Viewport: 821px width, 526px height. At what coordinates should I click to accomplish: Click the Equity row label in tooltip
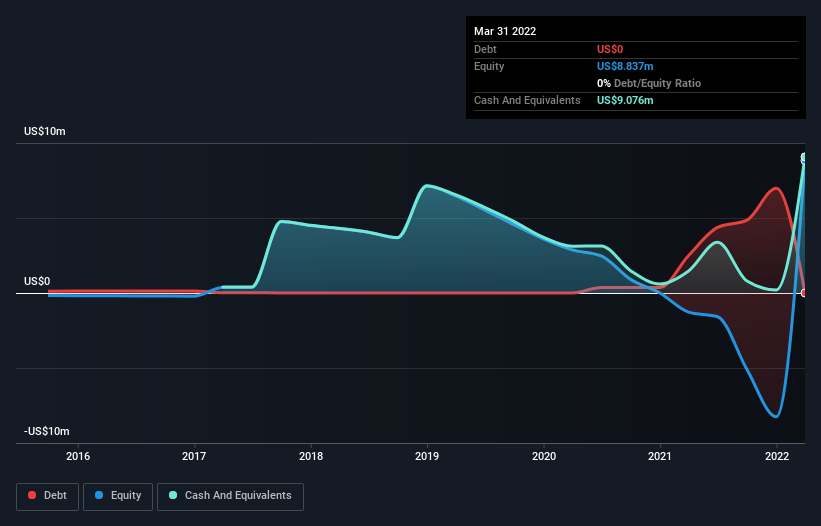pyautogui.click(x=489, y=66)
